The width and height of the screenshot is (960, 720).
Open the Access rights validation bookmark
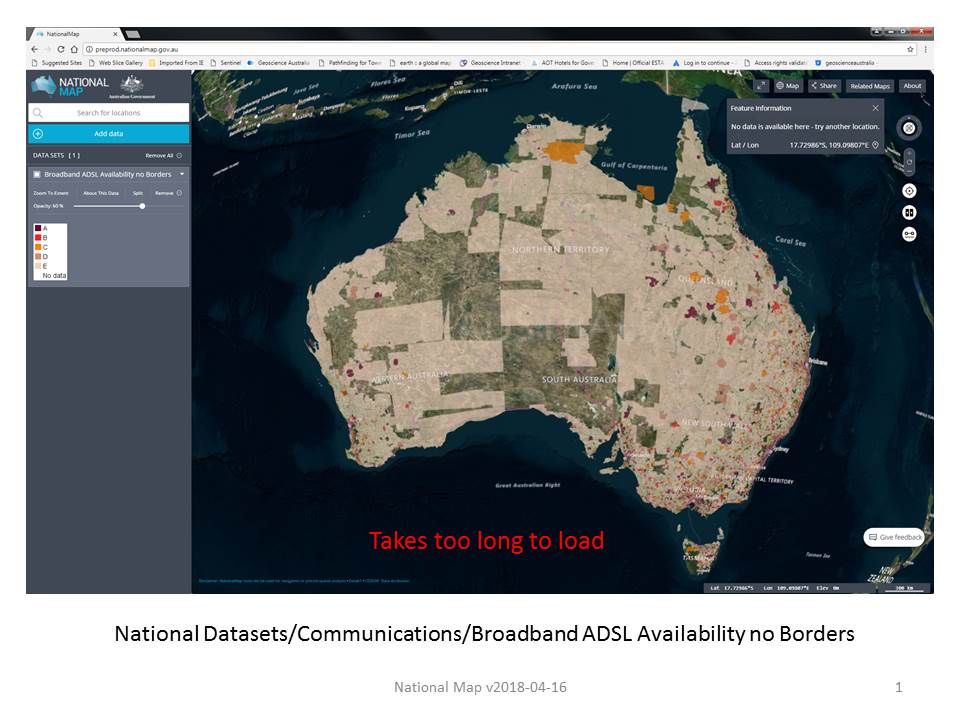coord(775,62)
